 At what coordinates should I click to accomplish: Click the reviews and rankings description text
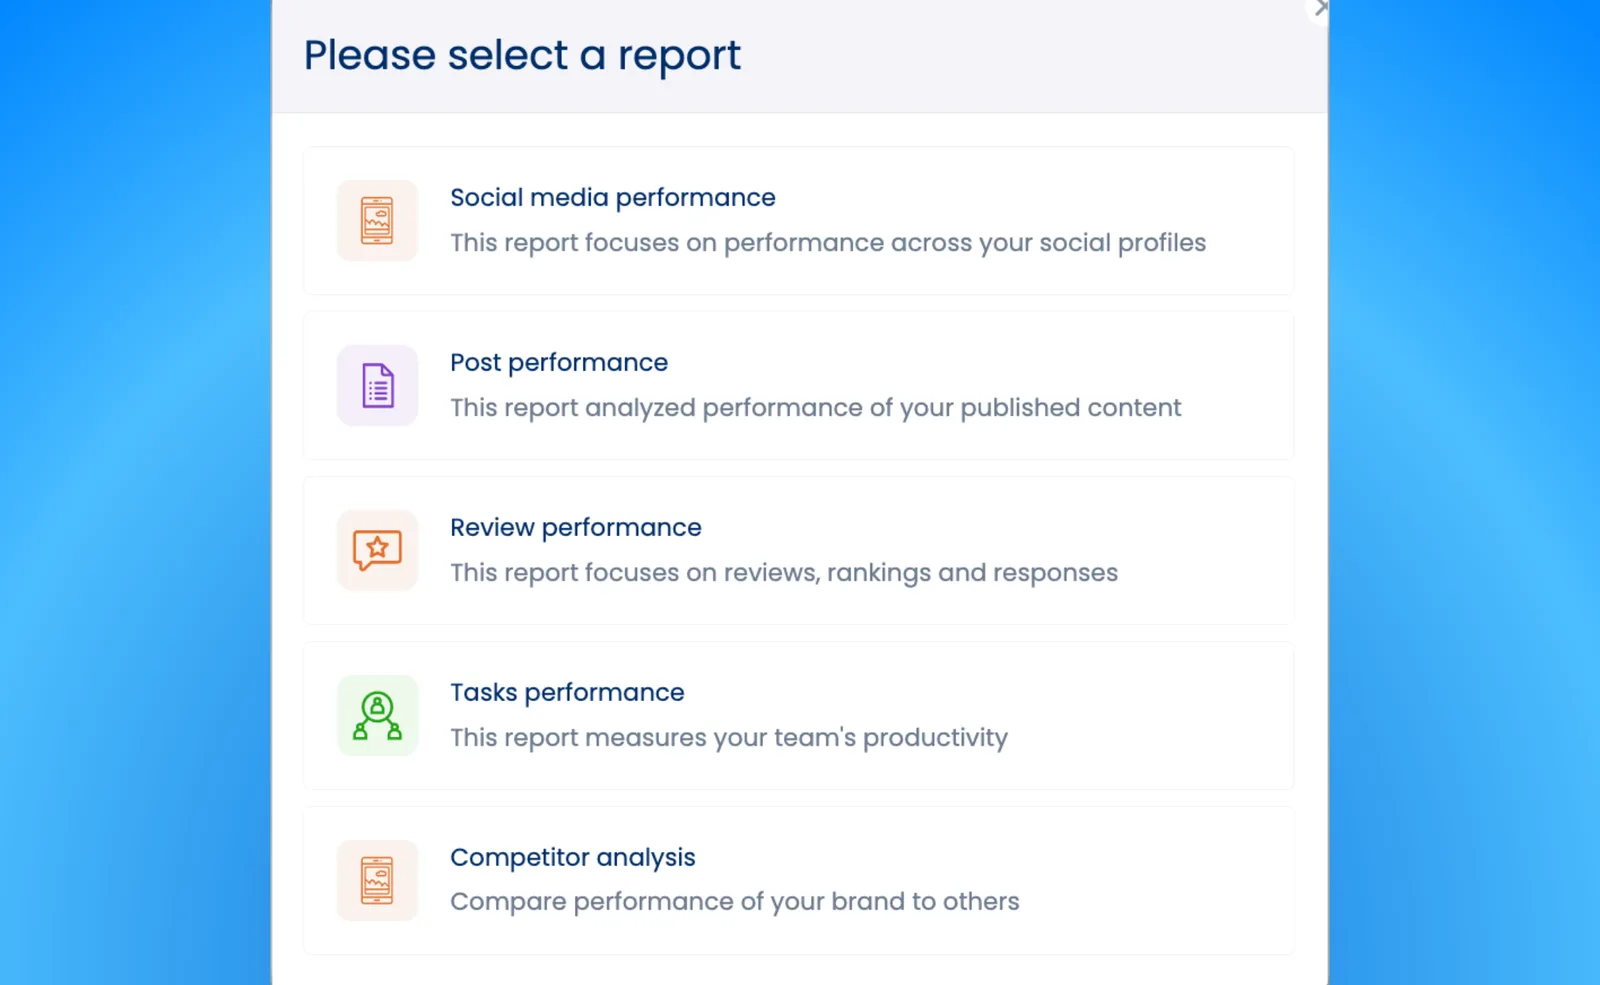tap(784, 572)
